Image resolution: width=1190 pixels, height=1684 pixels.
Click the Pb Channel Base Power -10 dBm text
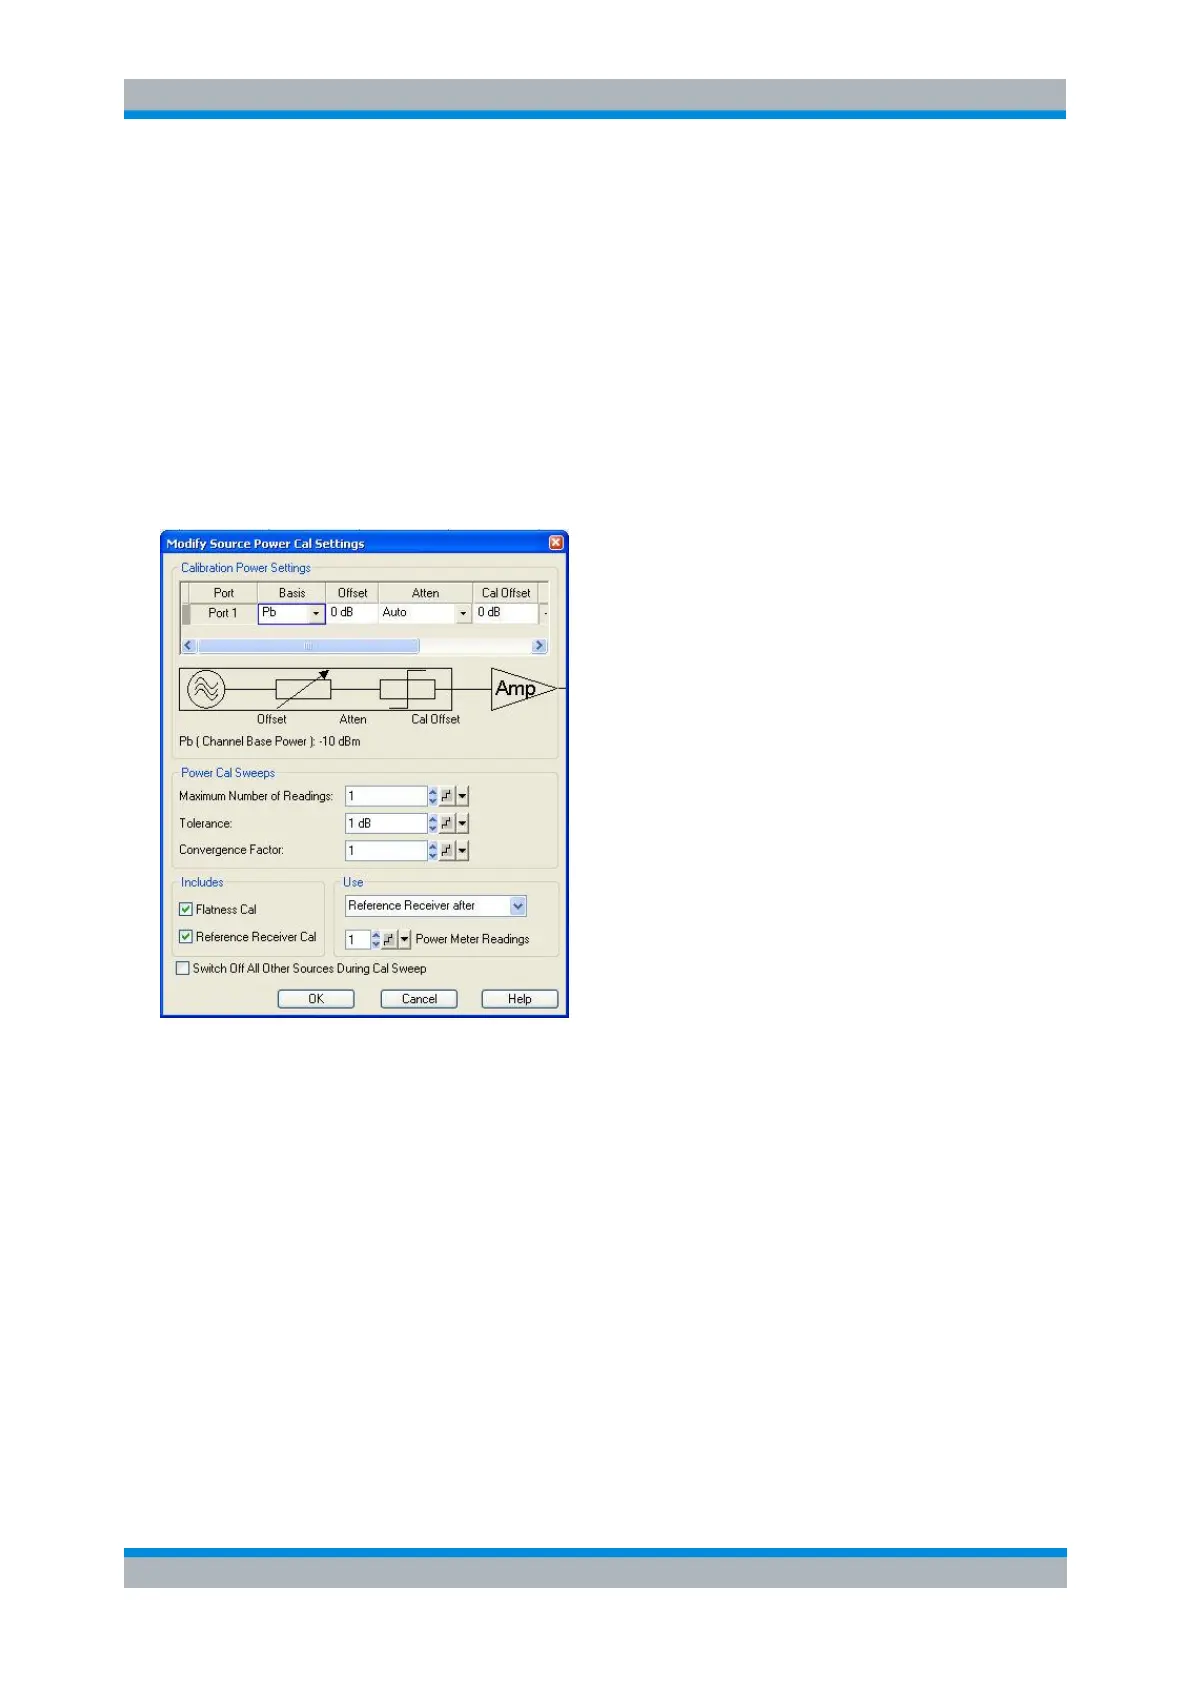[269, 742]
